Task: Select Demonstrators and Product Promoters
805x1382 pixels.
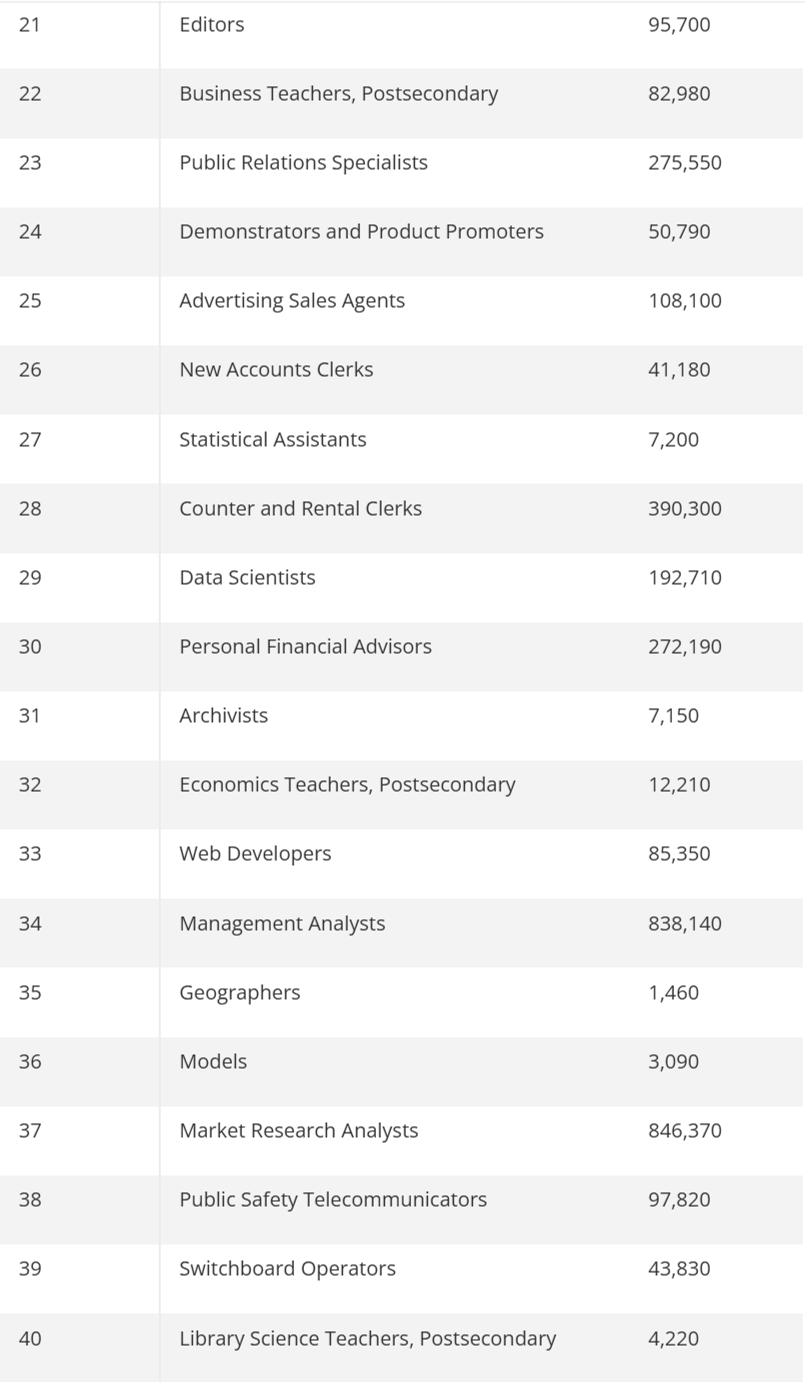Action: 361,232
